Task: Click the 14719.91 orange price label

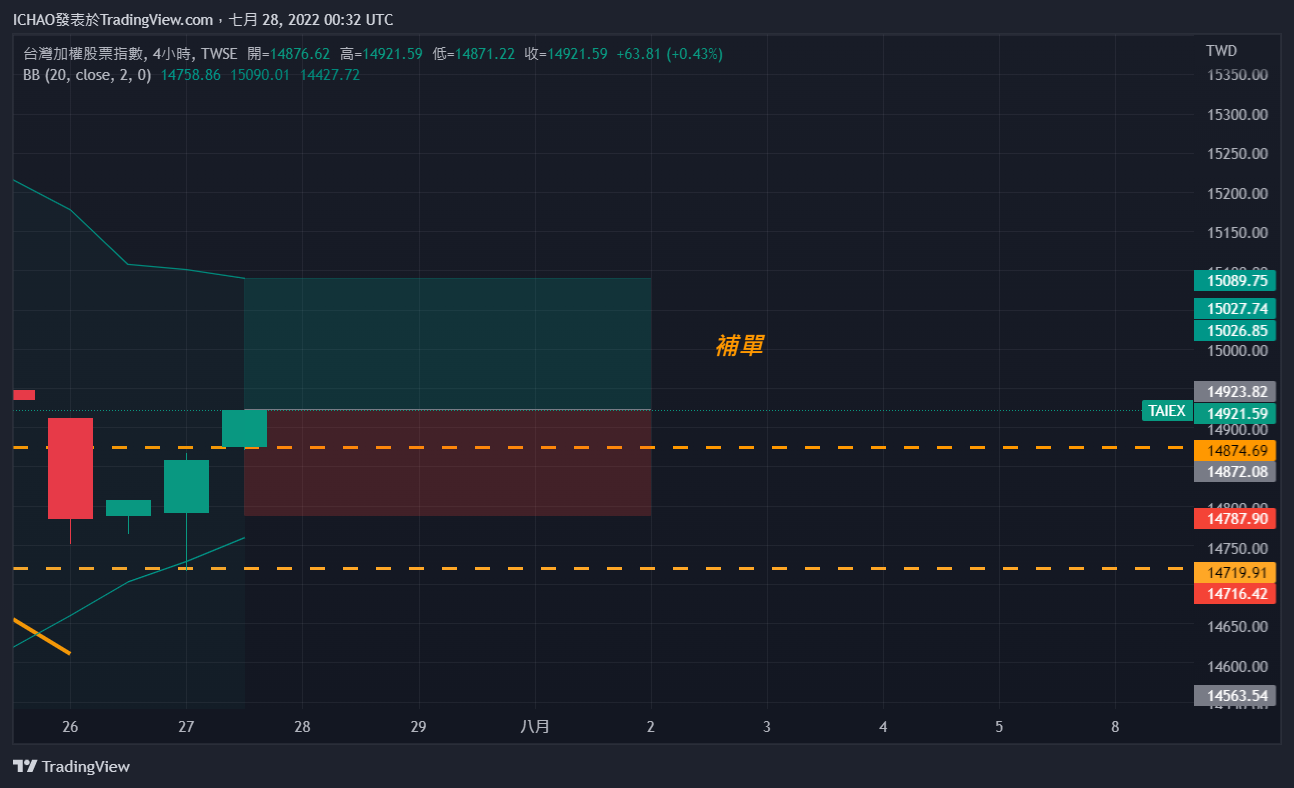Action: [1235, 573]
